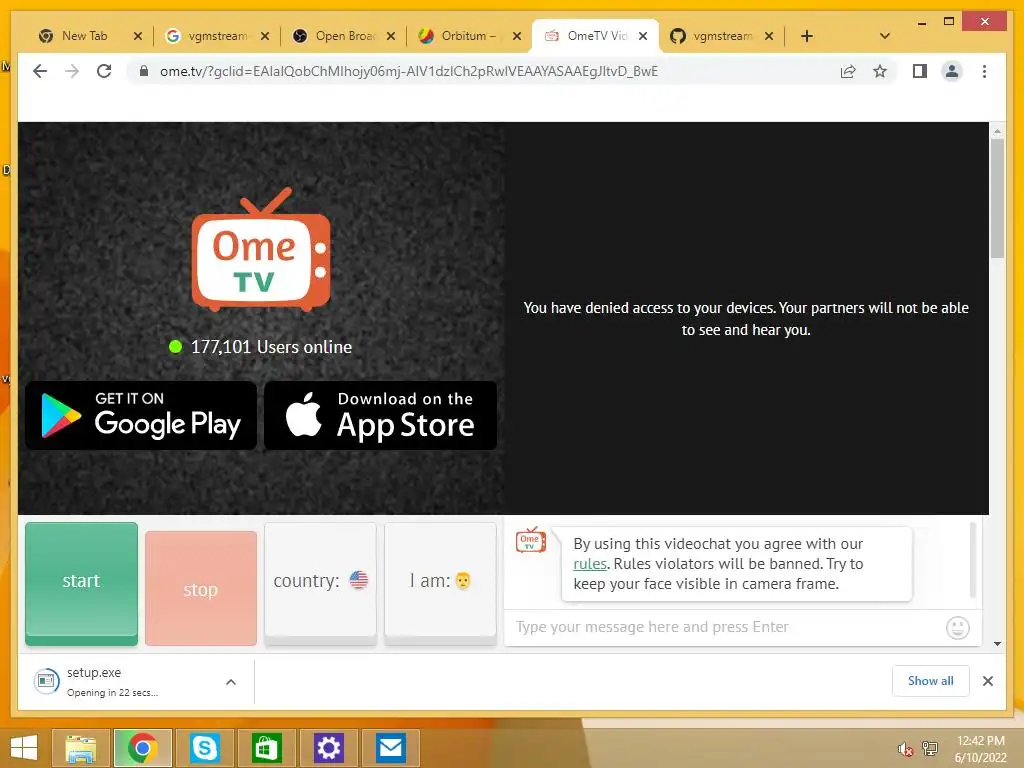
Task: Click the address bar URL
Action: pos(409,71)
